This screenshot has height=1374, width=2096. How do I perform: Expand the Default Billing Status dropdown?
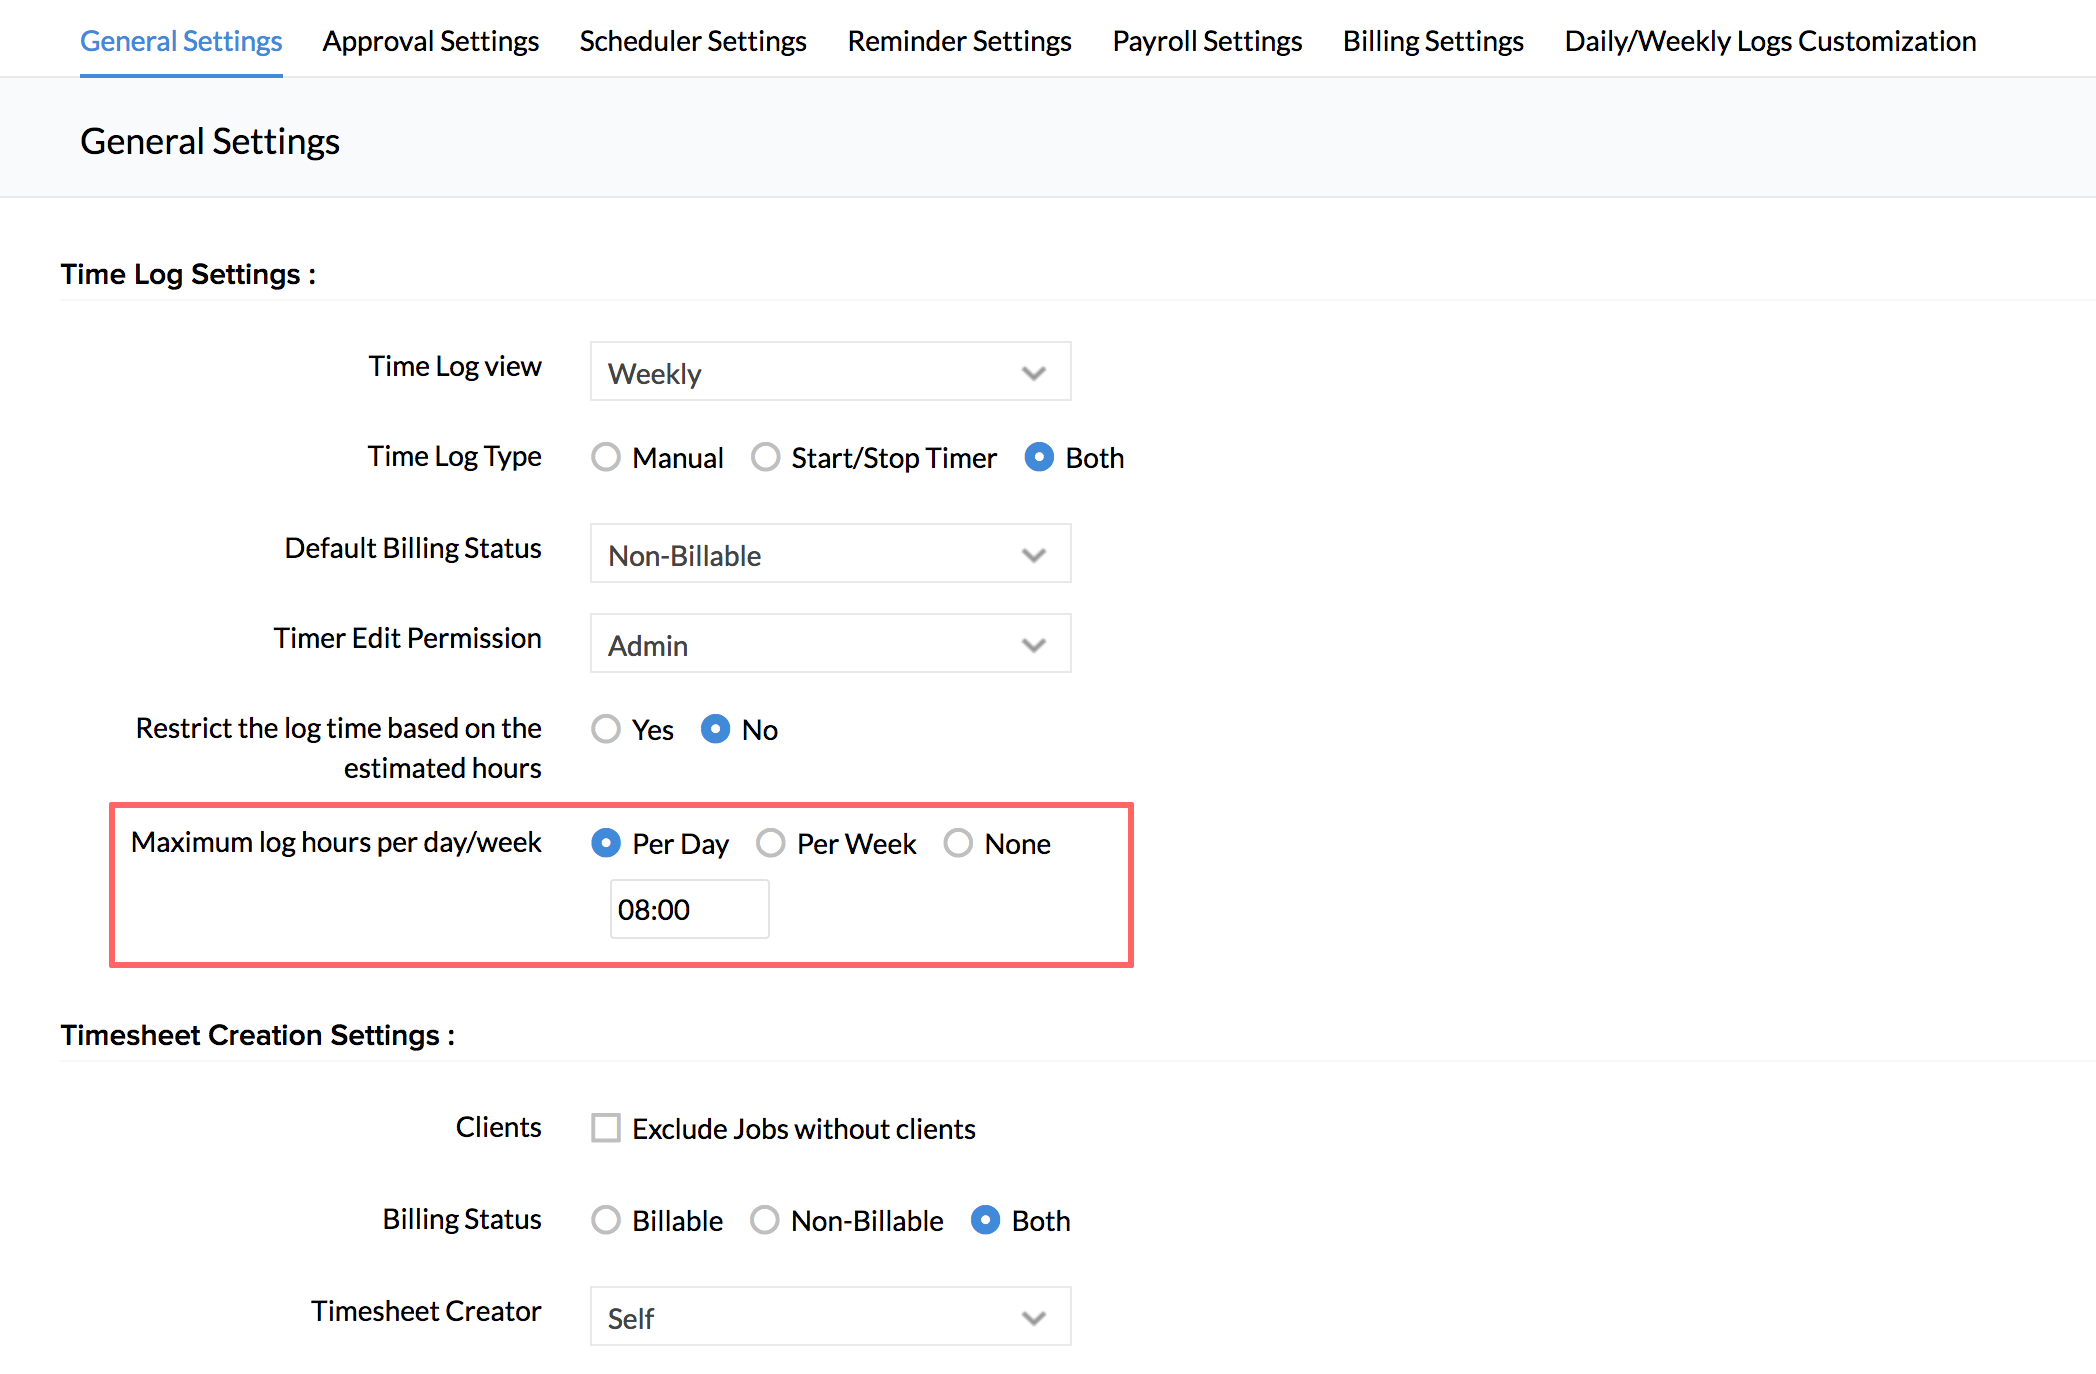click(x=830, y=554)
